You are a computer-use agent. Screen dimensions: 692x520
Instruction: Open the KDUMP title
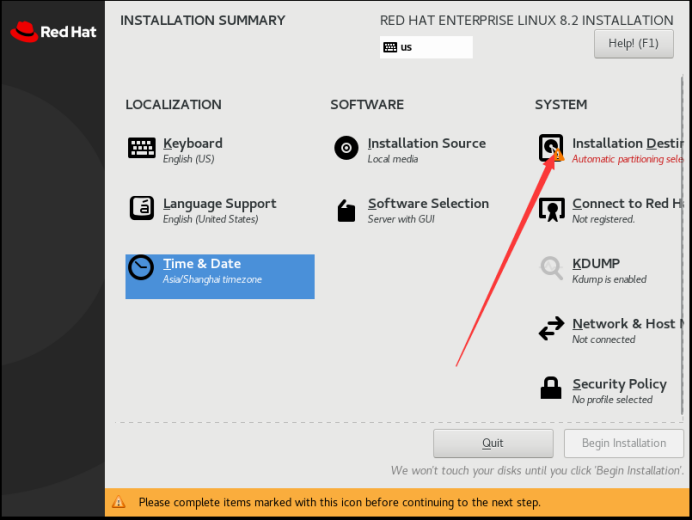[x=596, y=263]
